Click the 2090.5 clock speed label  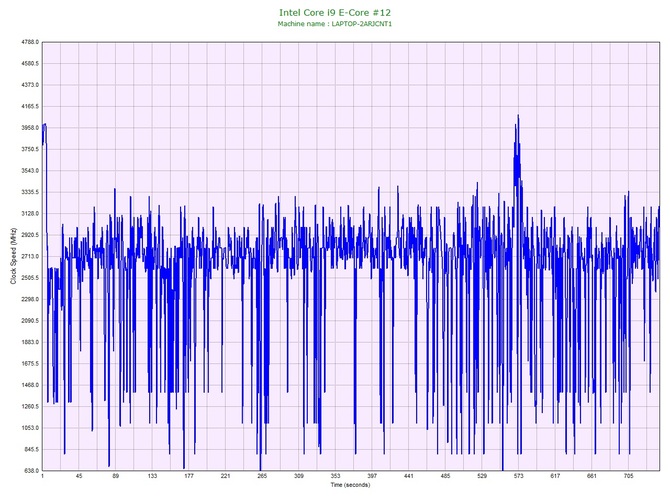(x=30, y=321)
